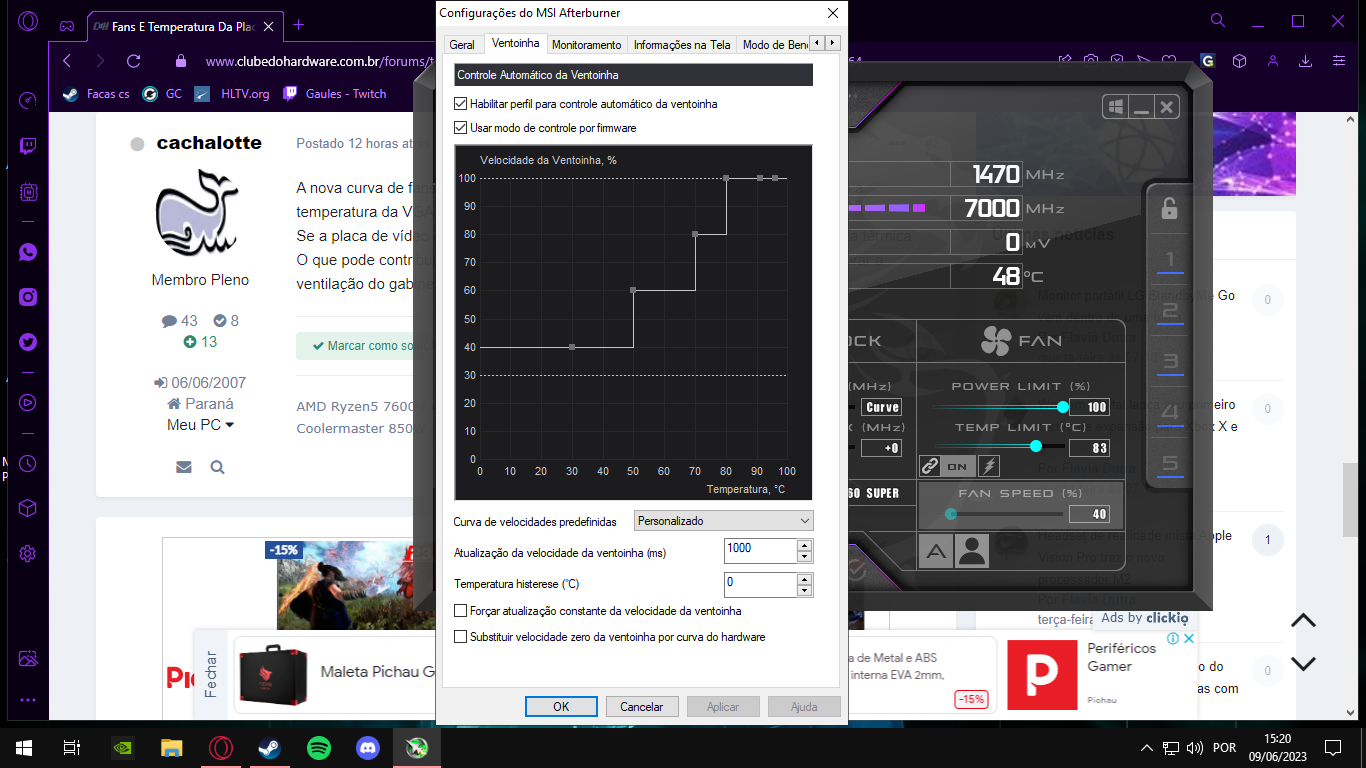Click the user-defined fan profile icon
Viewport: 1366px width, 768px height.
tap(972, 551)
